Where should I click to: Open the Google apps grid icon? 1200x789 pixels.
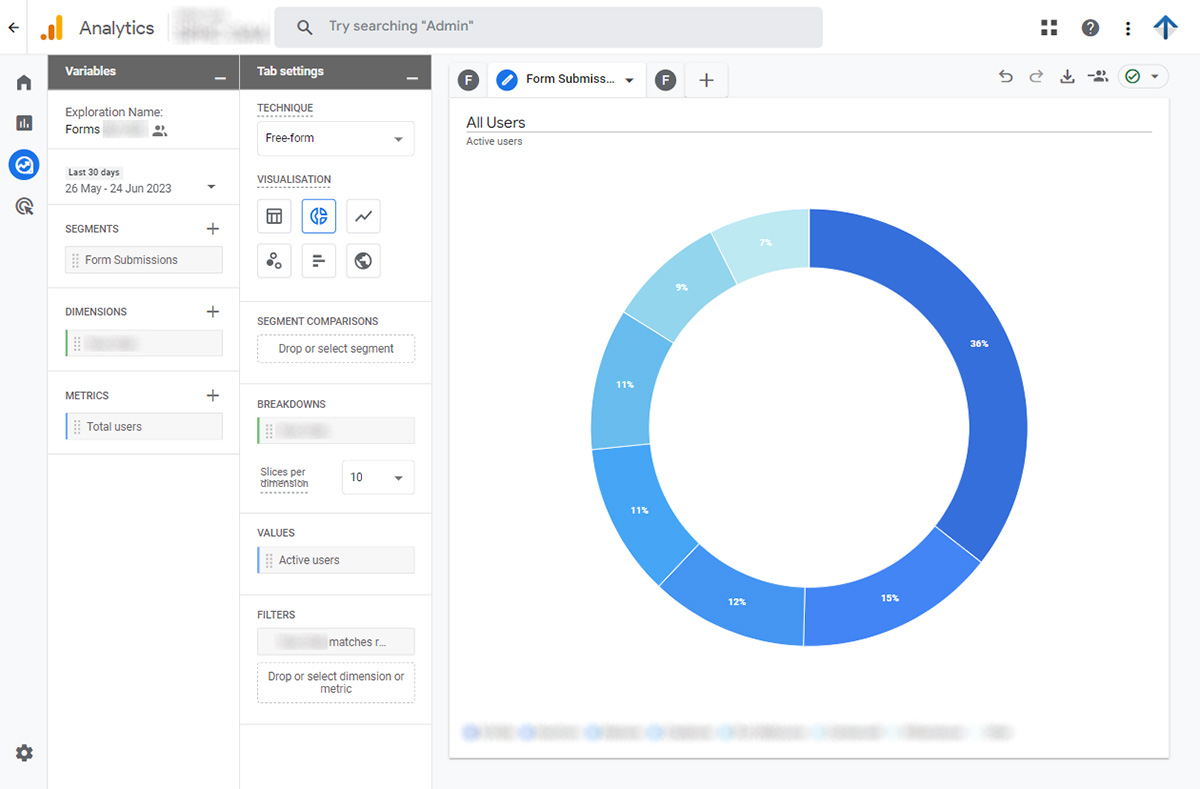1049,28
